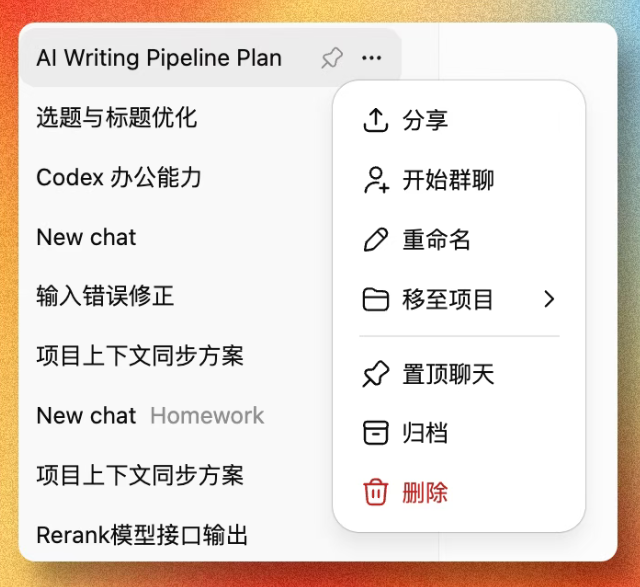Click the share upload icon
The width and height of the screenshot is (640, 587).
pos(376,120)
